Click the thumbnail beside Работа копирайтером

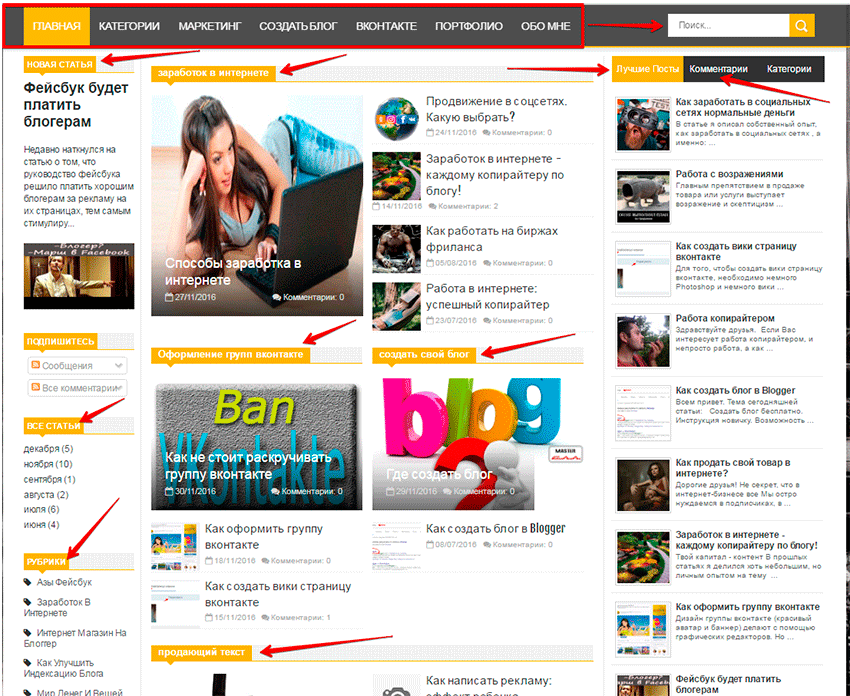click(643, 340)
